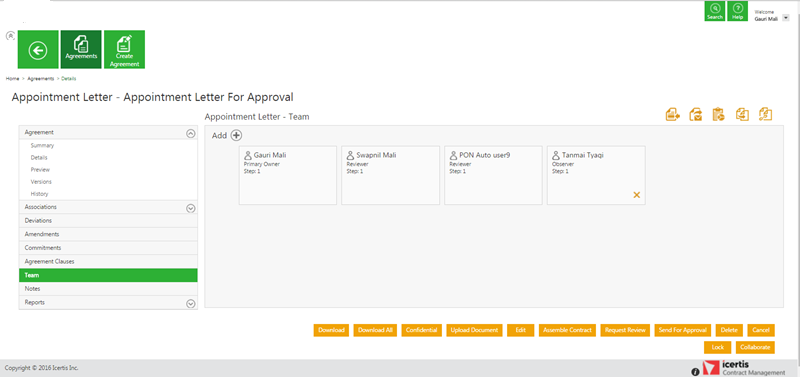Viewport: 800px width, 377px height.
Task: Open user dropdown next to Gauri Mali
Action: click(786, 17)
